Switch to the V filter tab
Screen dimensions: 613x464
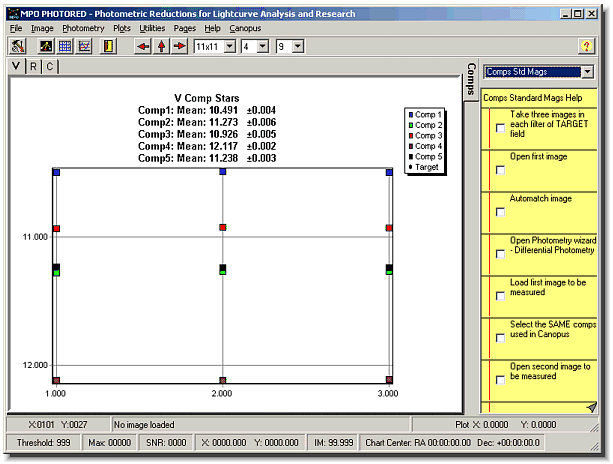click(16, 66)
